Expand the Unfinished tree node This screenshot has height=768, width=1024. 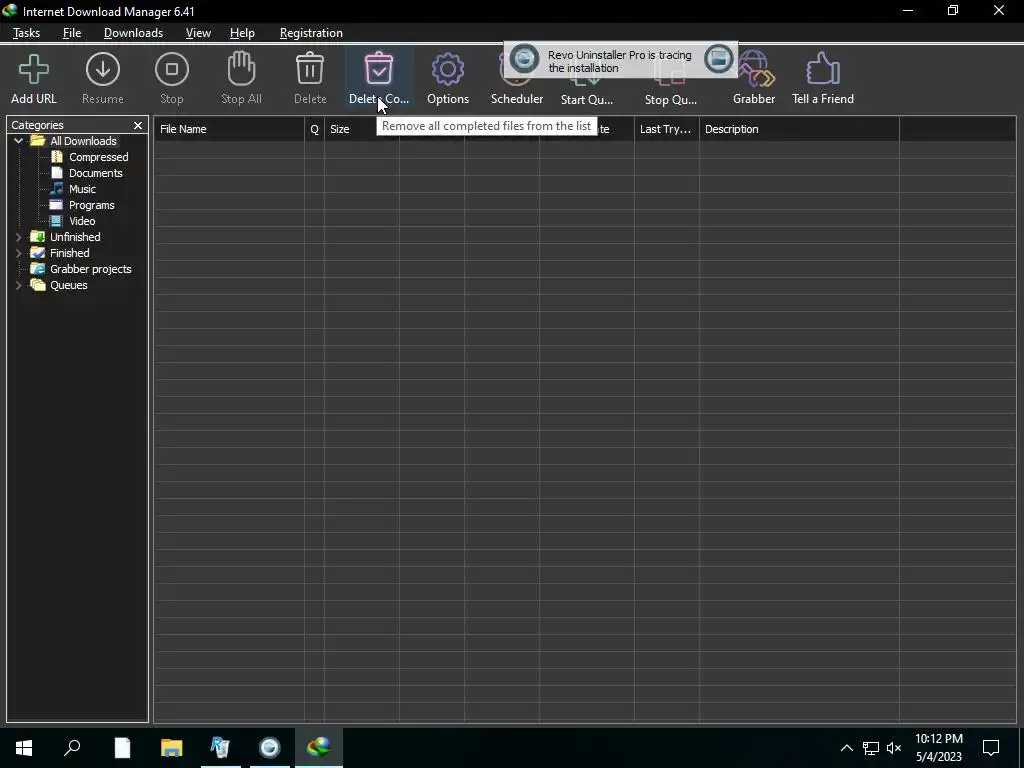pos(18,237)
